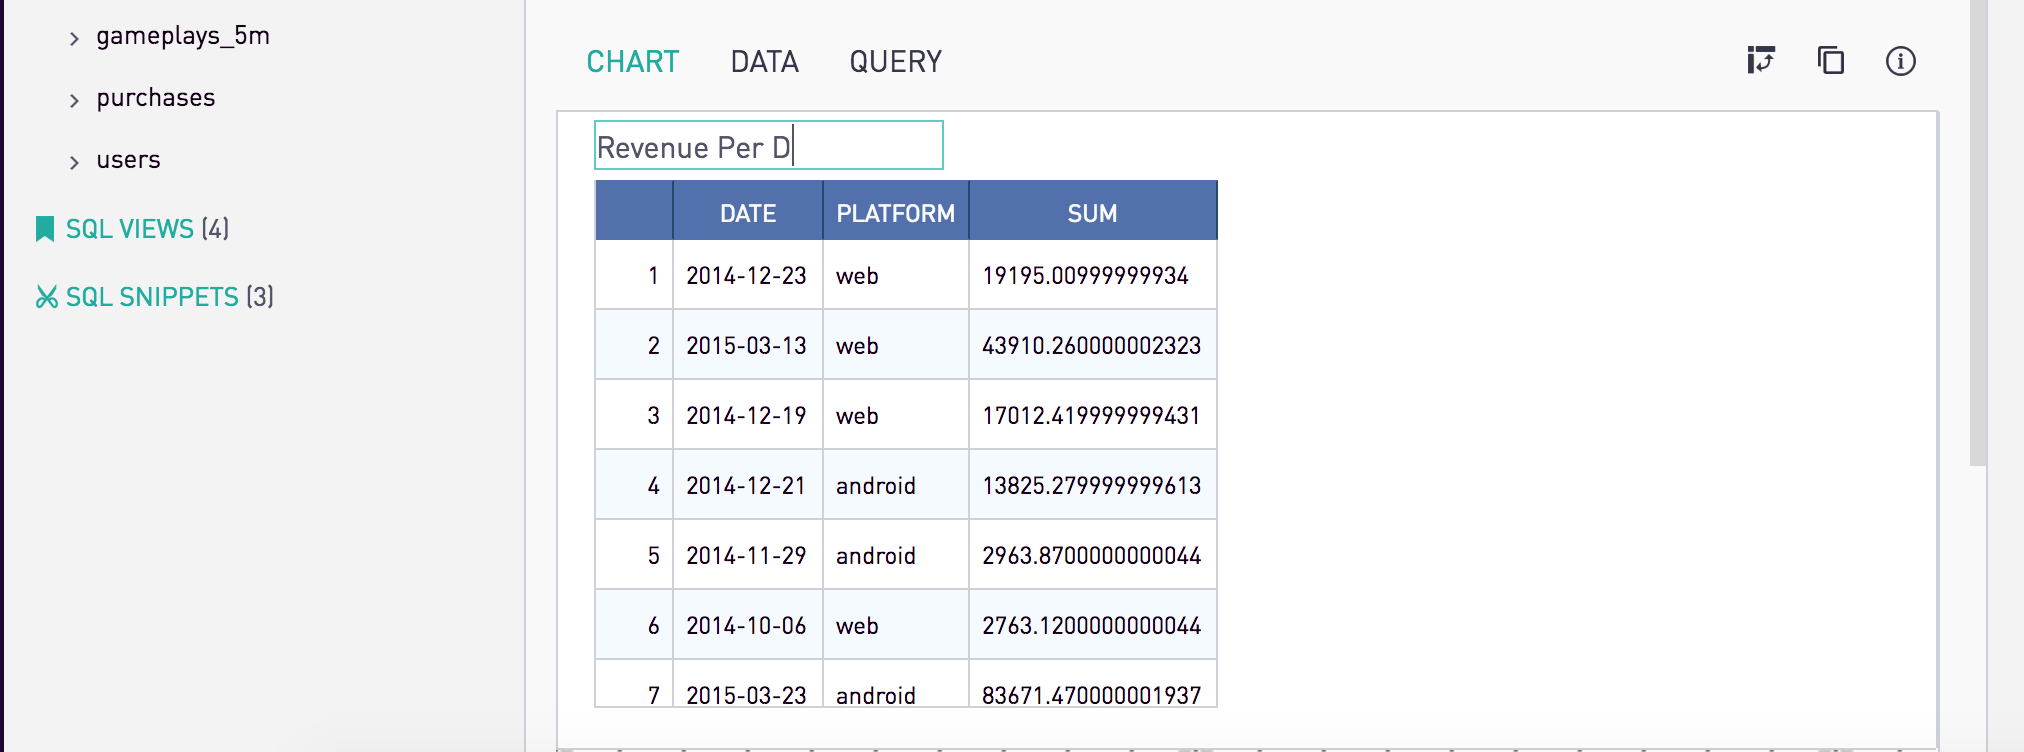The height and width of the screenshot is (752, 2024).
Task: Click row number 5 cell
Action: (x=634, y=555)
